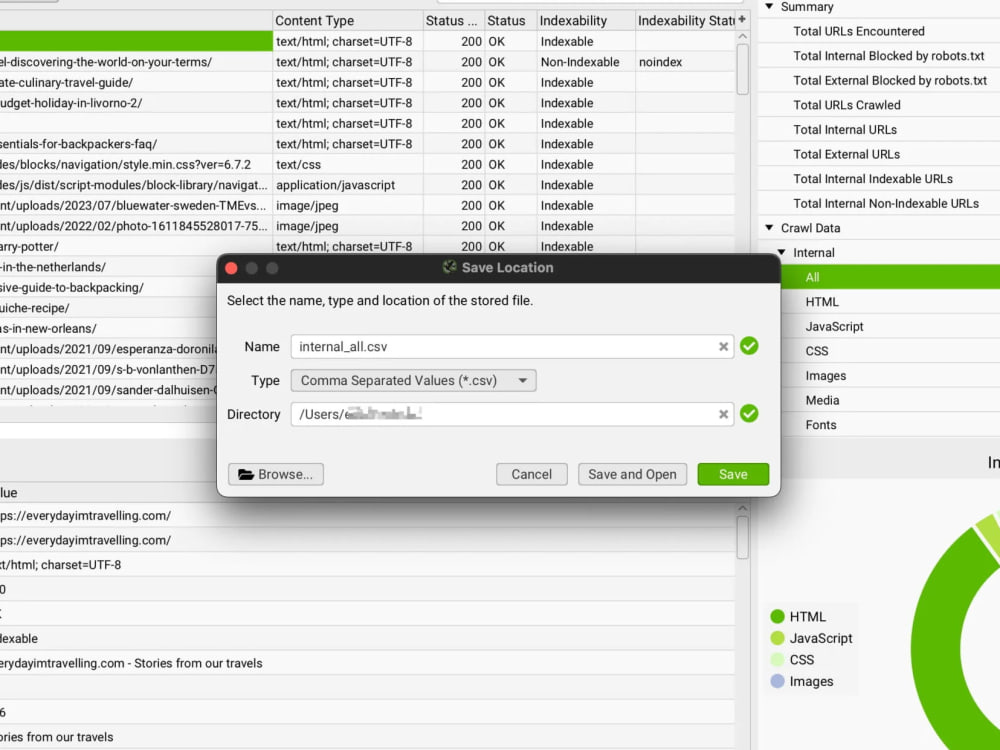
Task: Select row ending budget-holiday-in-livorno-2/
Action: (x=136, y=103)
